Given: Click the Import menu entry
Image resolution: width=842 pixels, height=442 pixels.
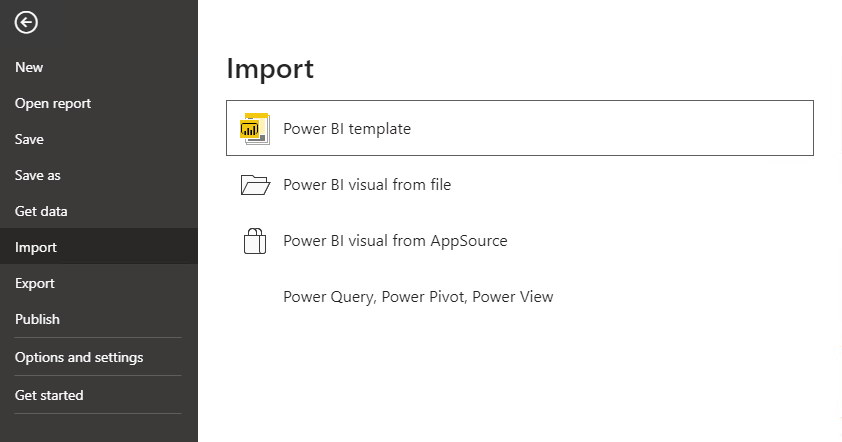Looking at the screenshot, I should tap(36, 247).
